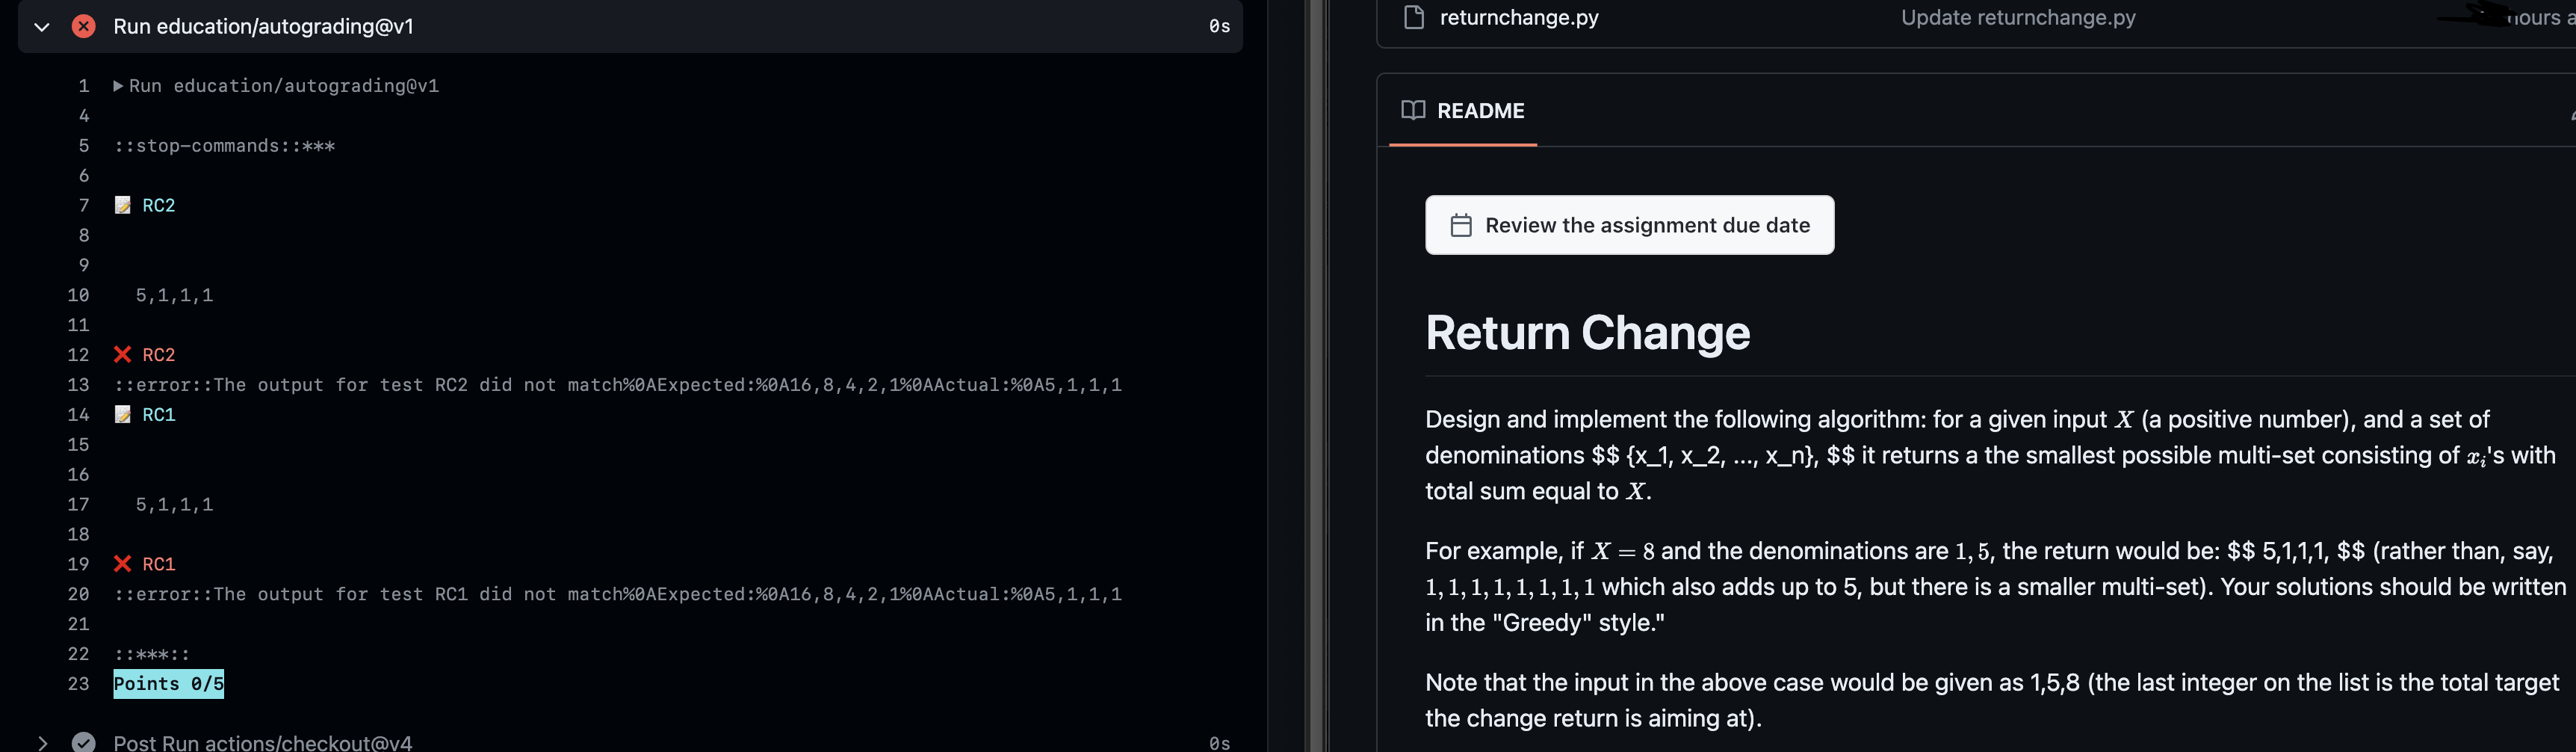Click the red failed status icon of autograding step

click(x=84, y=27)
